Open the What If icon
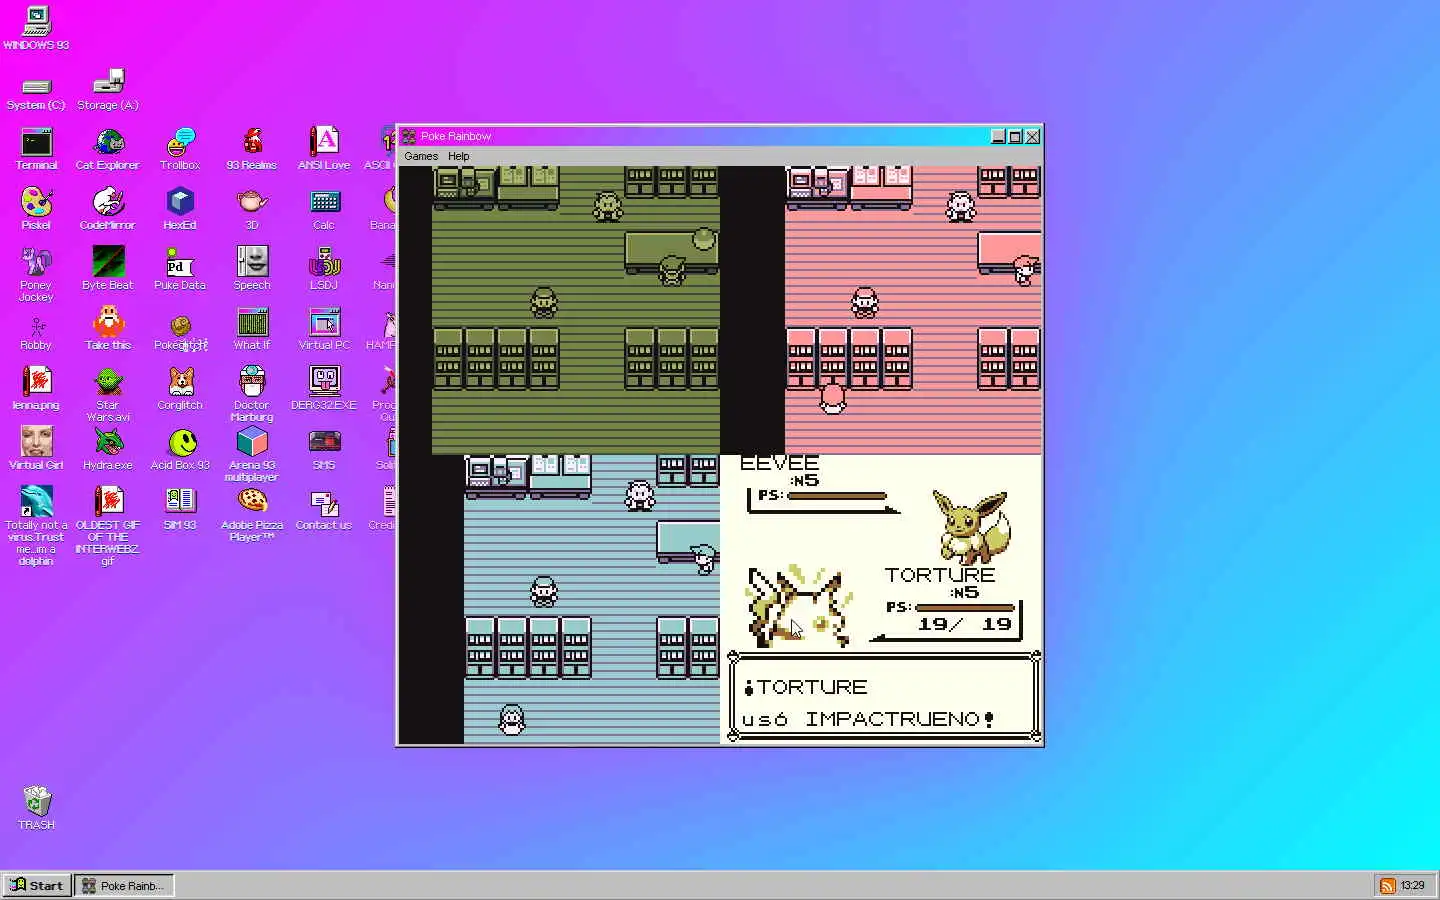Image resolution: width=1440 pixels, height=900 pixels. click(252, 330)
